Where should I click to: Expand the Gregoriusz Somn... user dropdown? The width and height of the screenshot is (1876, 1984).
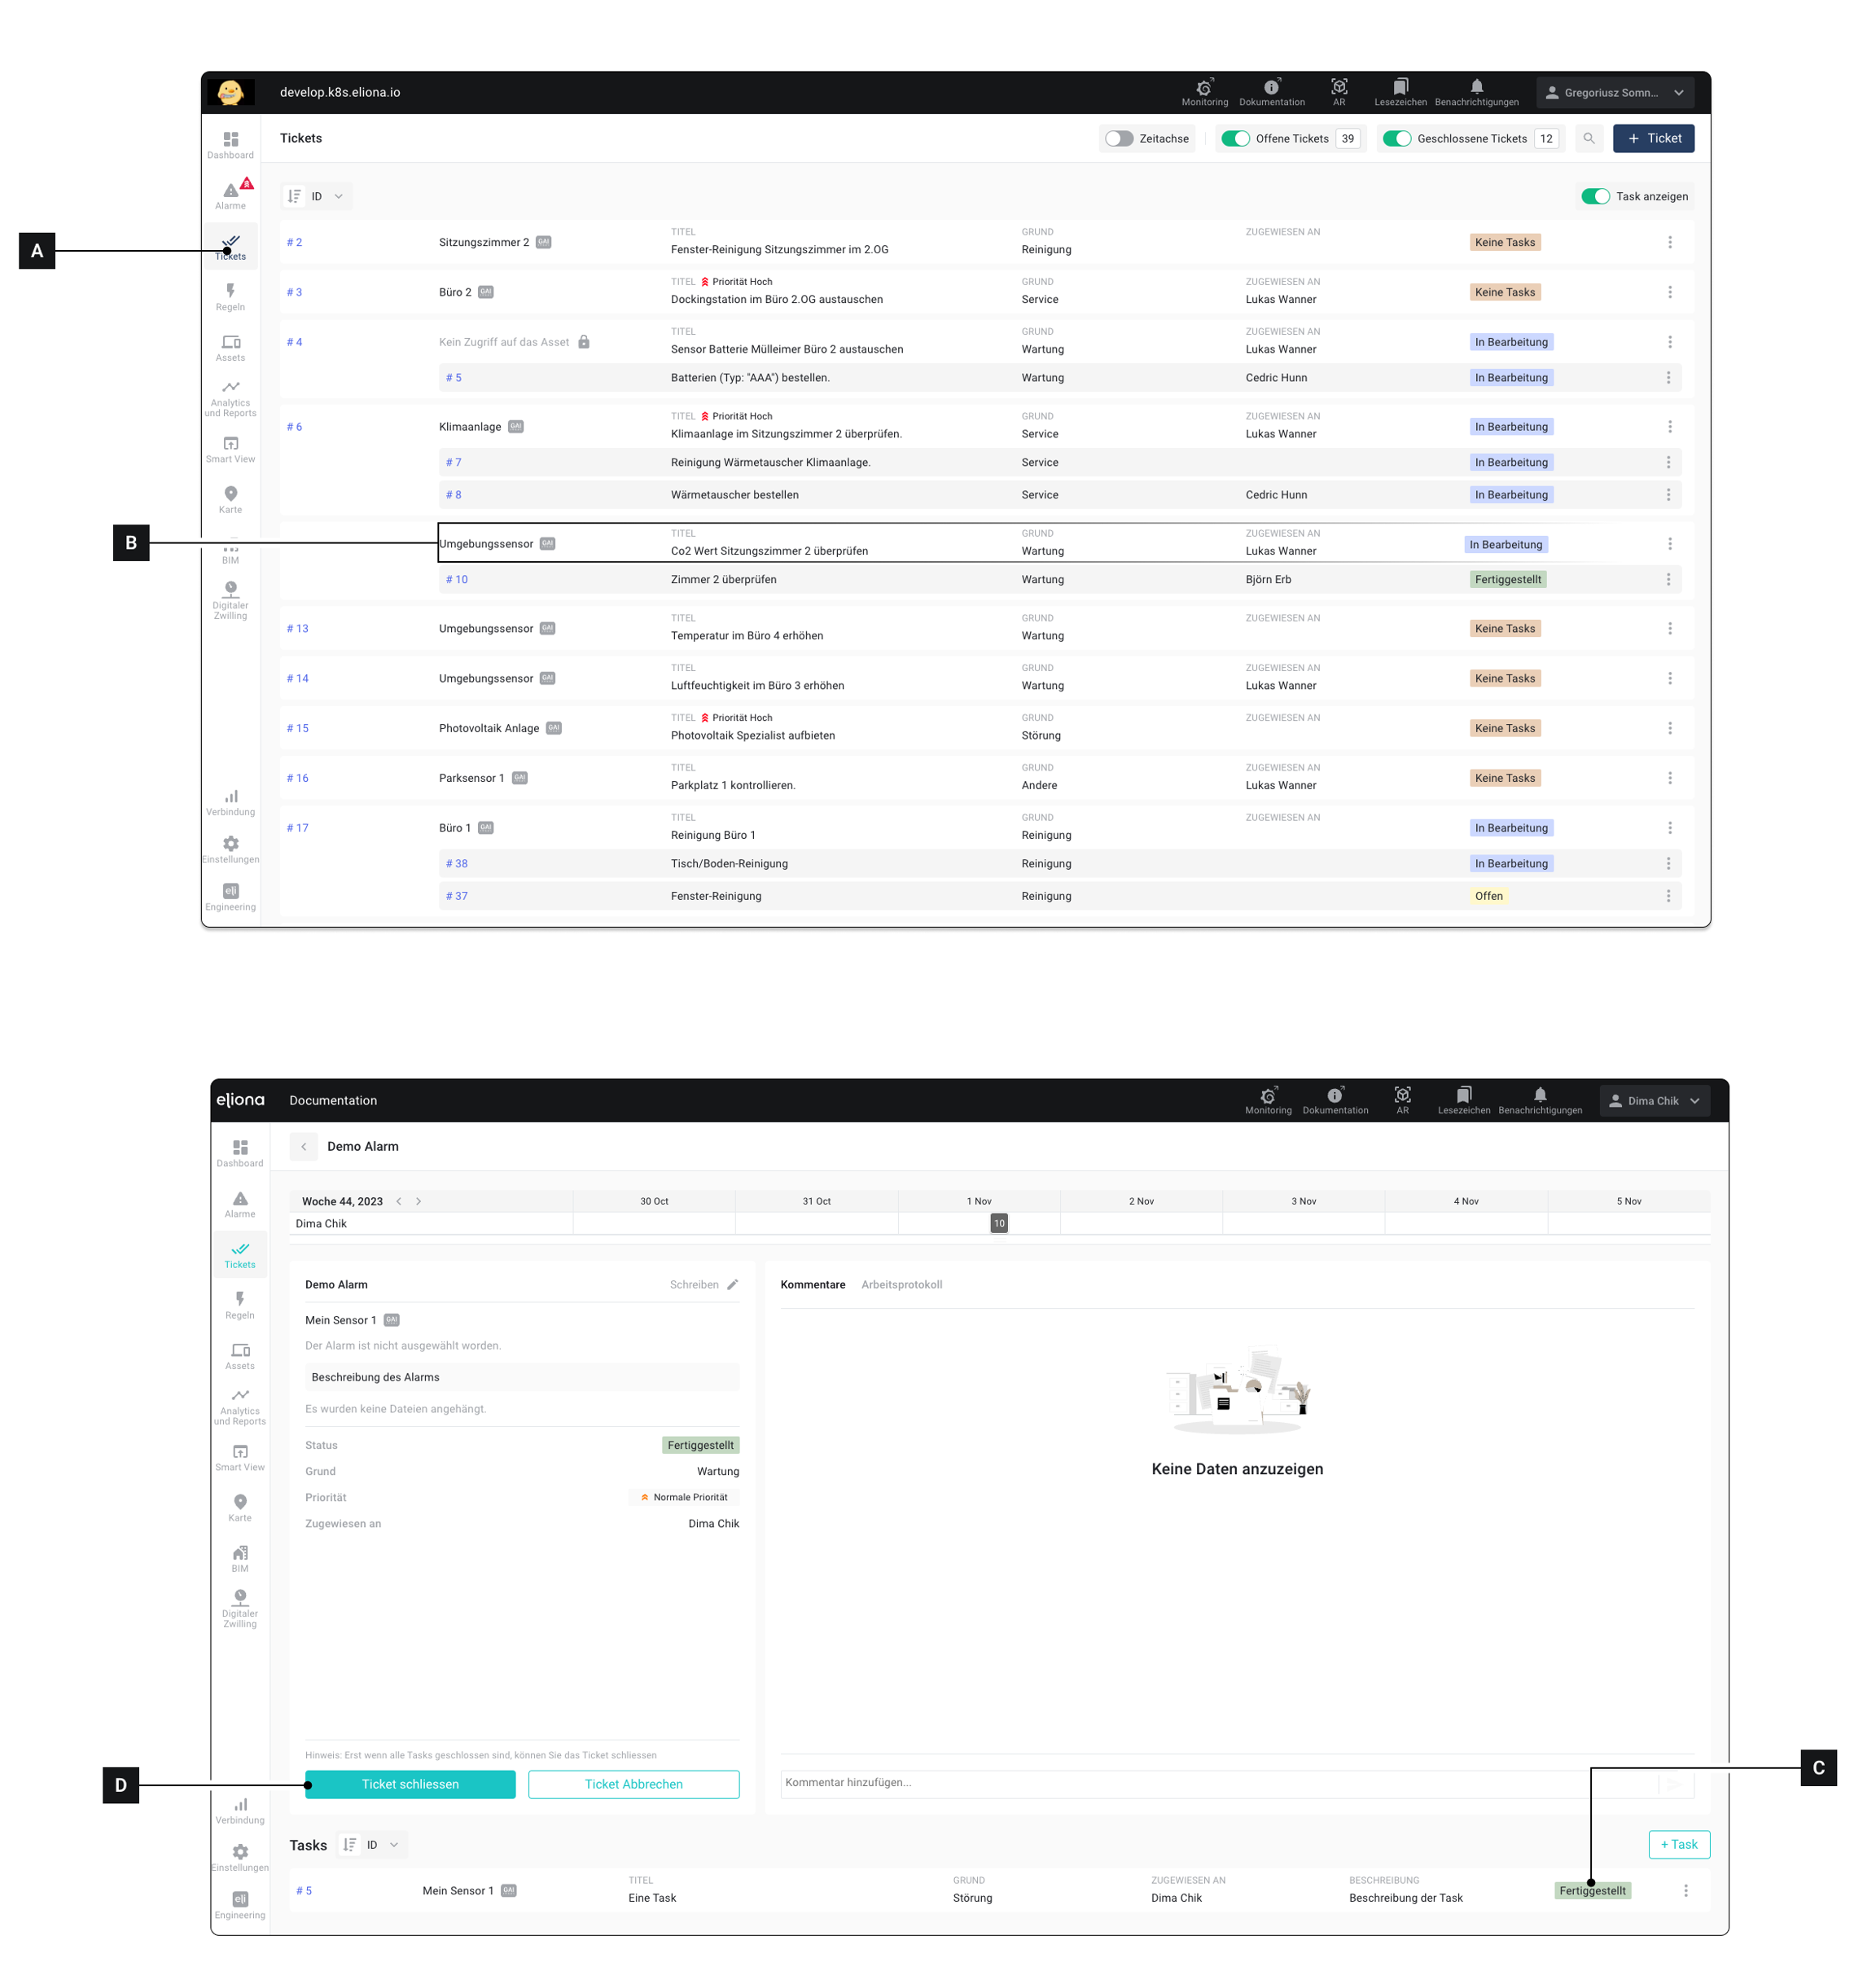[1614, 93]
